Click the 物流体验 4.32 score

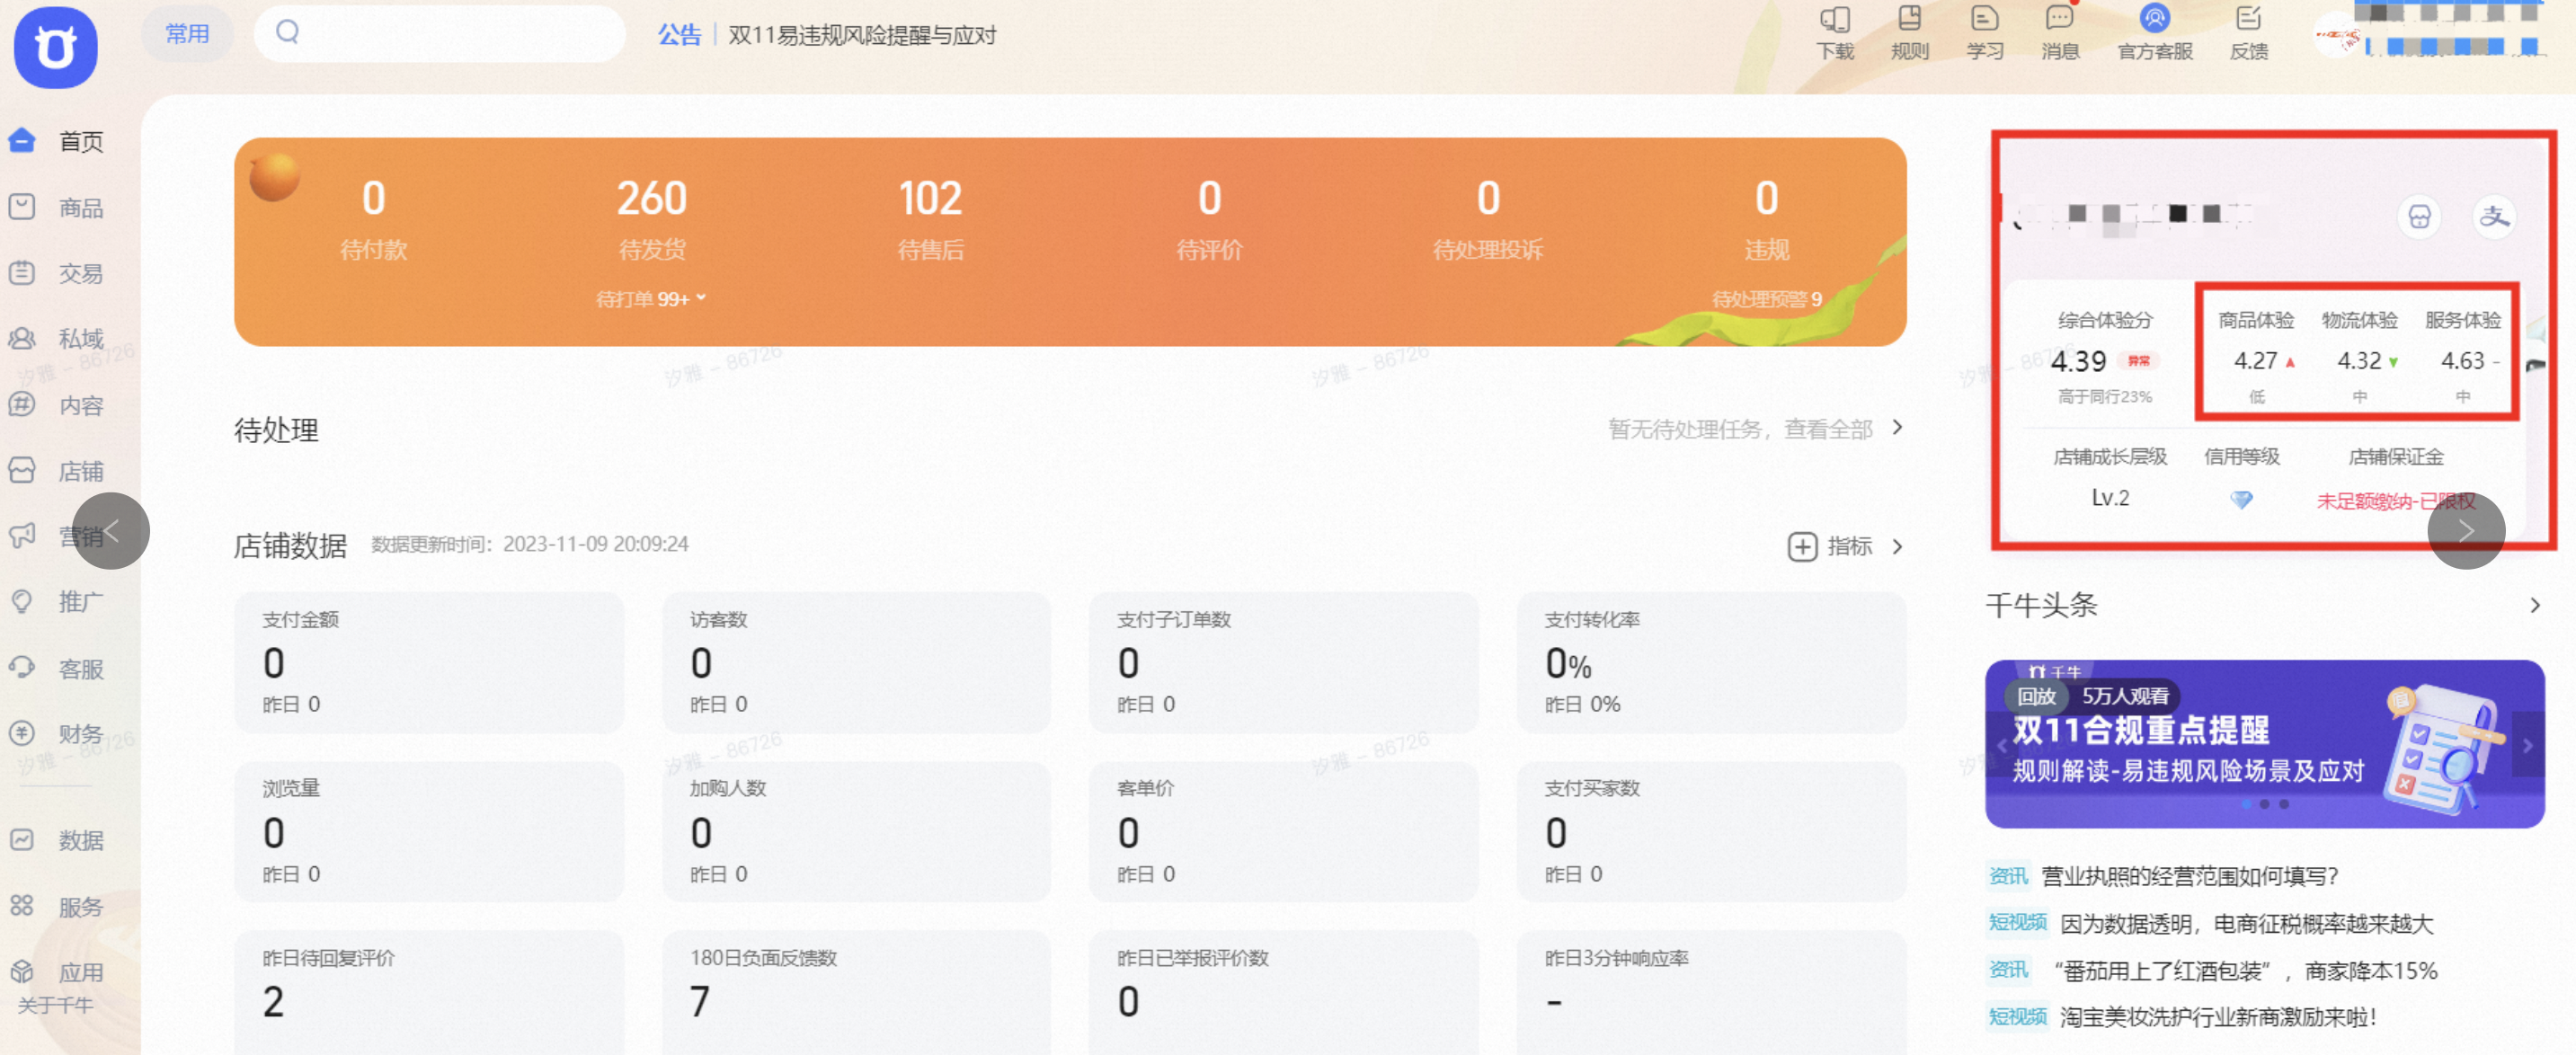[2360, 360]
